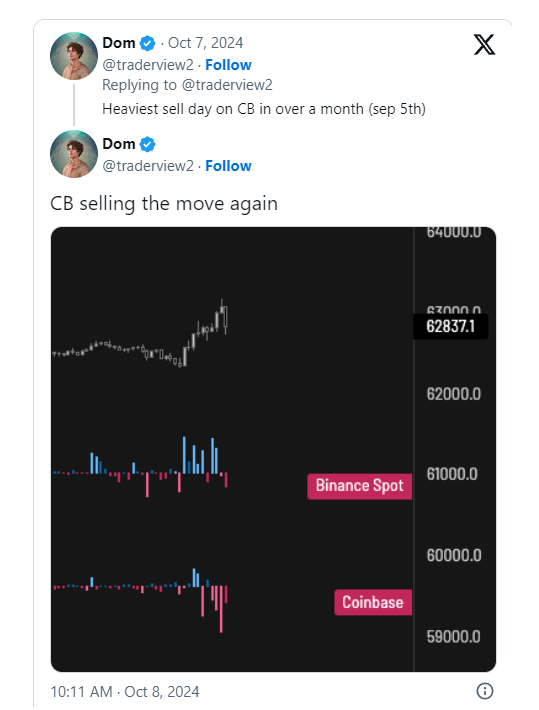The image size is (539, 710).
Task: Click the Replying to @traderview2 mention
Action: tap(227, 85)
